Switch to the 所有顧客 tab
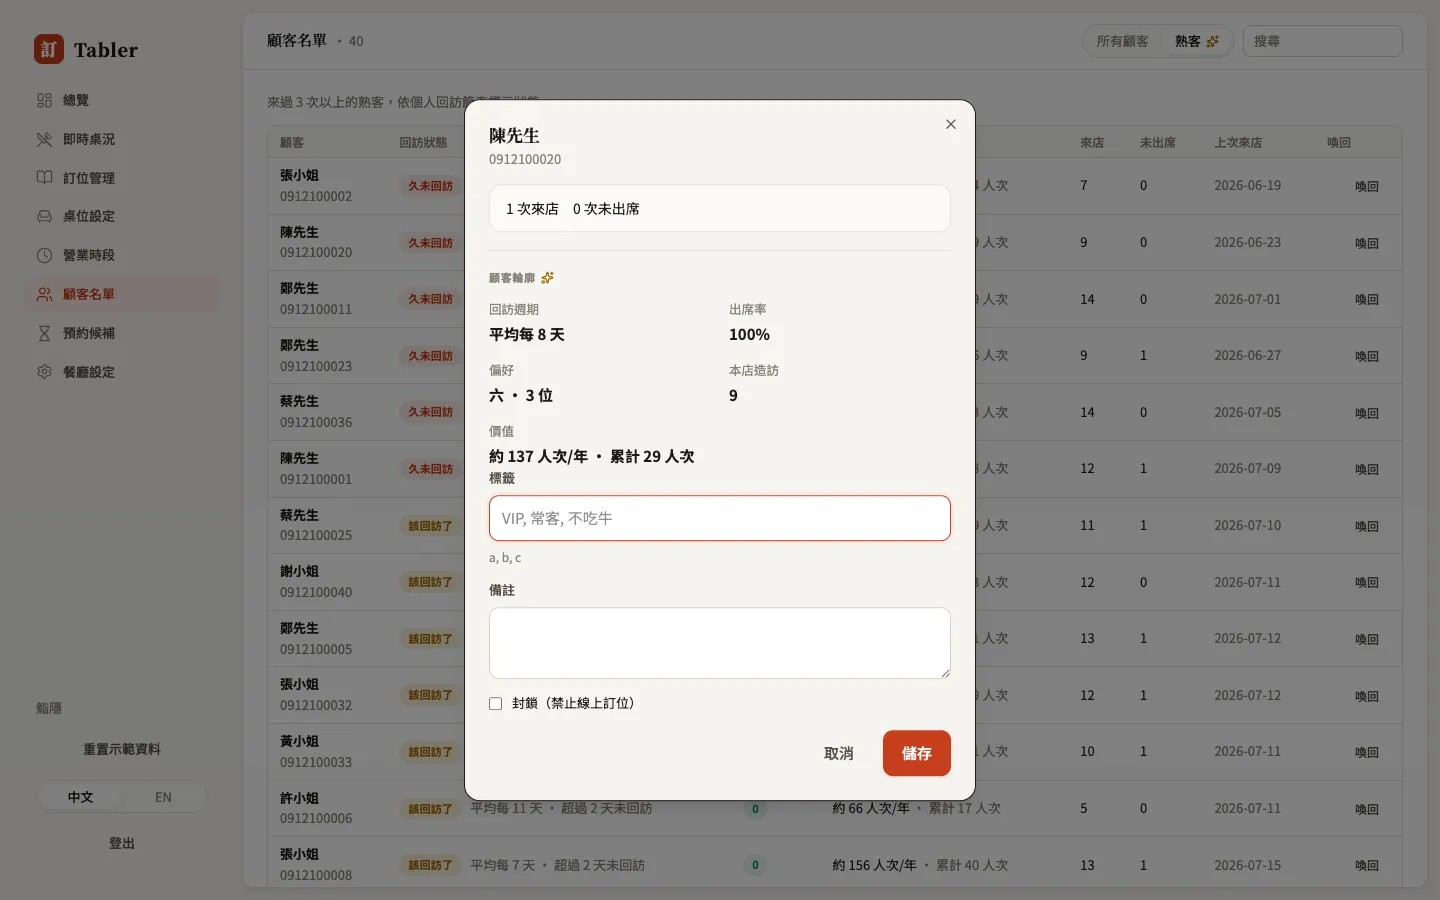1440x900 pixels. [1122, 41]
